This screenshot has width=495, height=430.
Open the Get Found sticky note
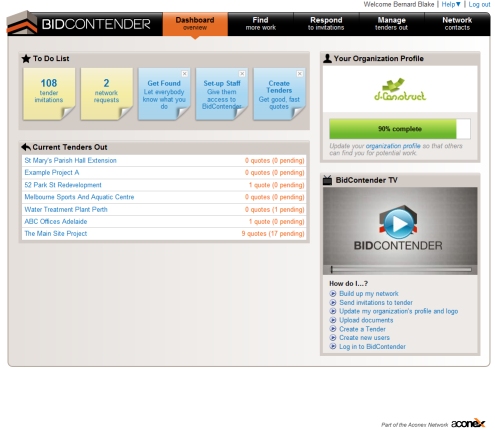click(x=164, y=94)
